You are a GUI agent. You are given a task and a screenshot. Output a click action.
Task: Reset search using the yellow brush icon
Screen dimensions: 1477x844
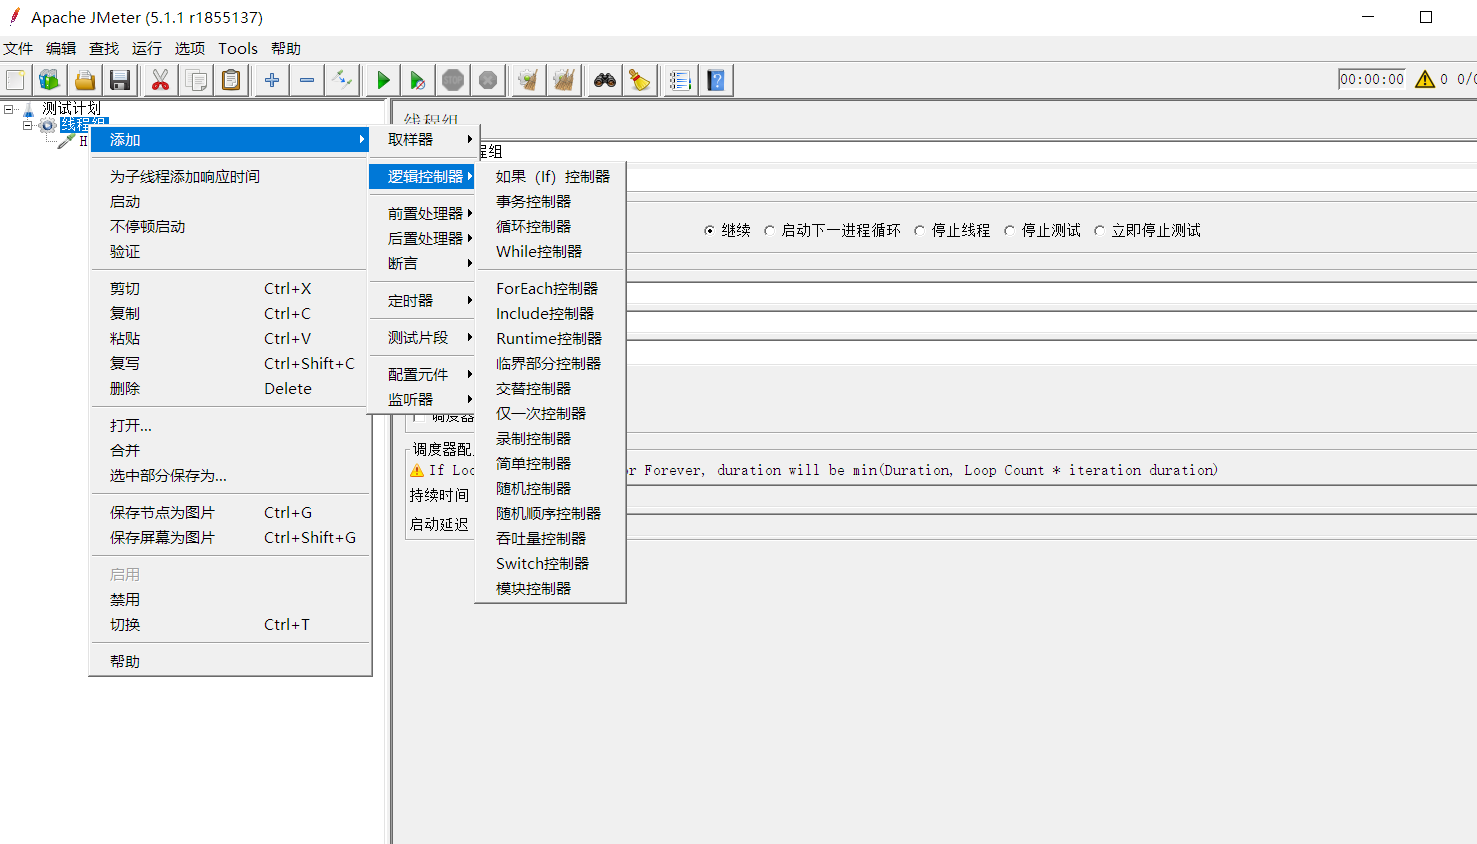click(x=640, y=80)
